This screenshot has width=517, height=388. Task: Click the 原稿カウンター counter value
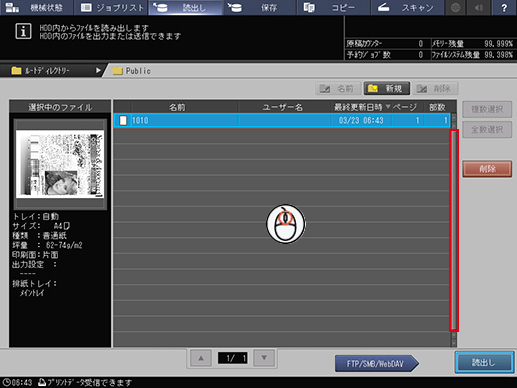(421, 44)
